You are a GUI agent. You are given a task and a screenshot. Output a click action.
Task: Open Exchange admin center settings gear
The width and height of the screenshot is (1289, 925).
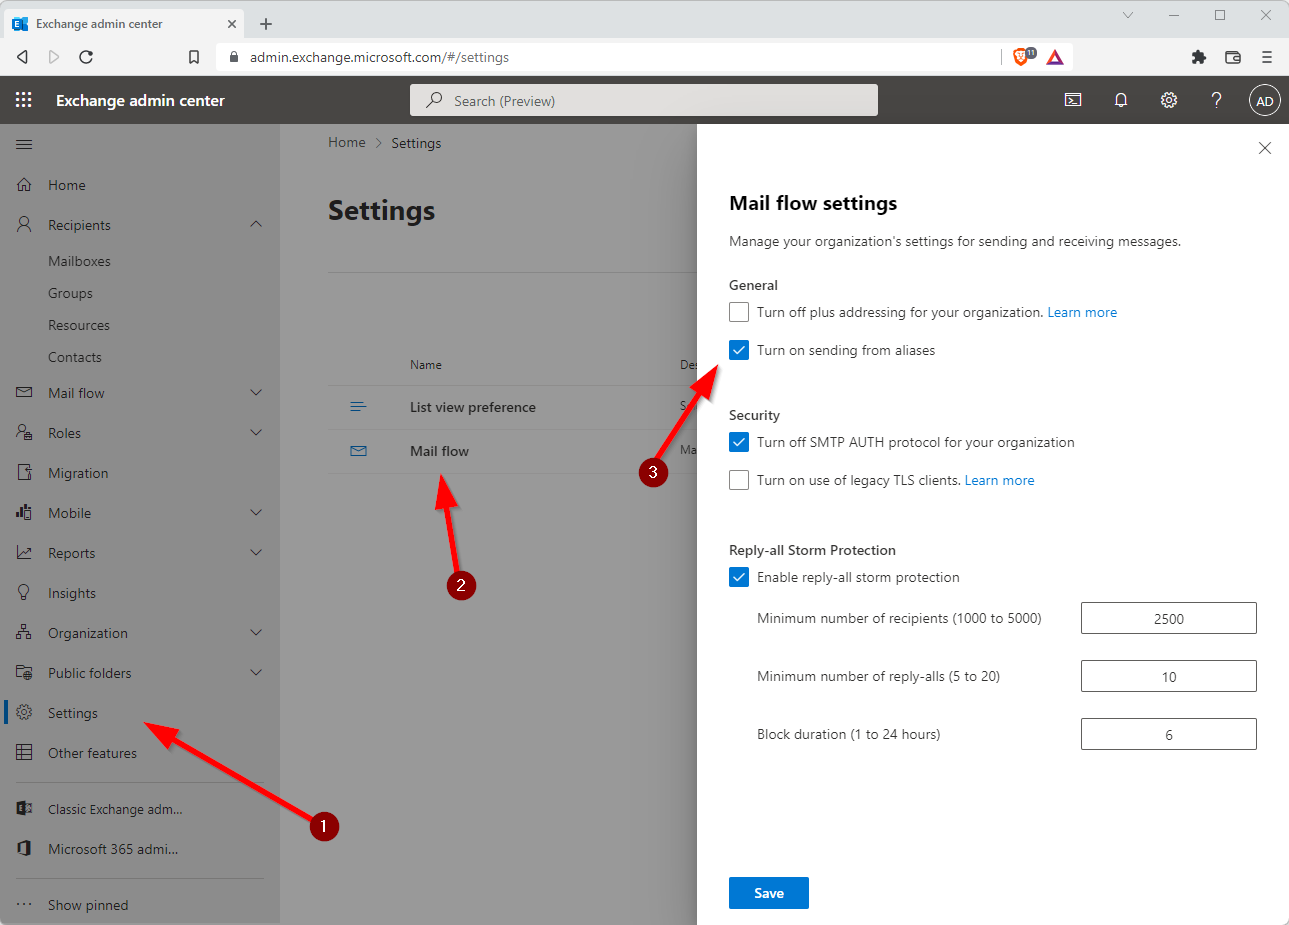[x=1169, y=100]
